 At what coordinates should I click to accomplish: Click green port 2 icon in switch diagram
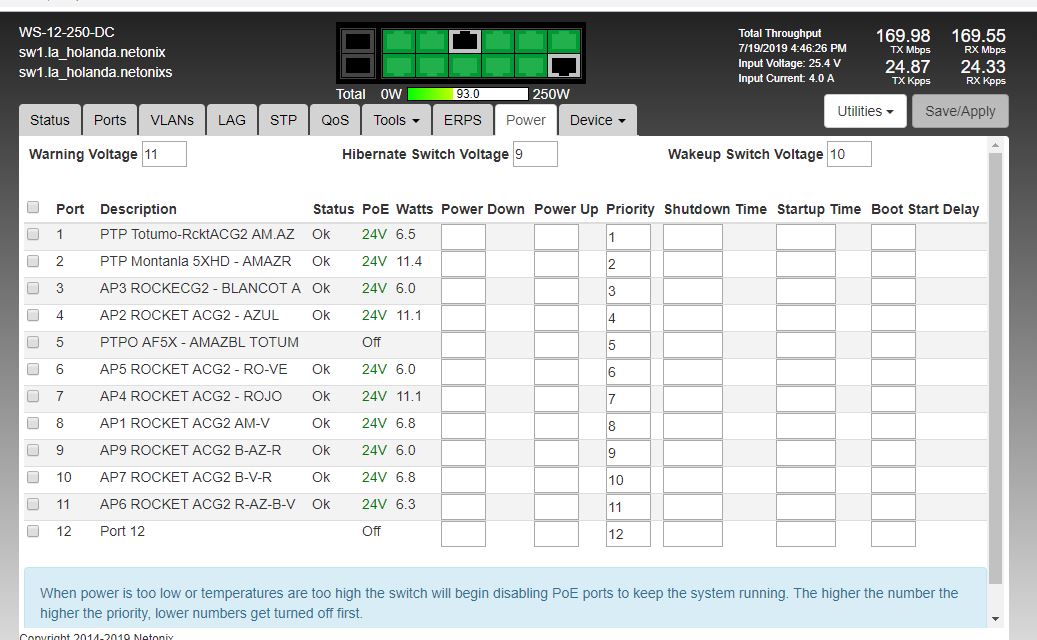coord(399,66)
